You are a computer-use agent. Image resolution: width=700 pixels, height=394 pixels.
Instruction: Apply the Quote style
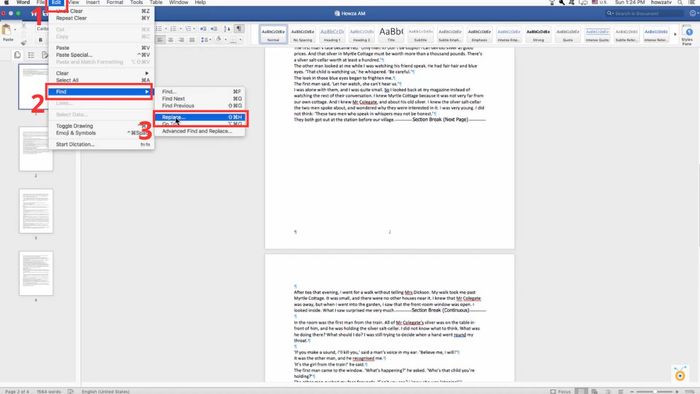pyautogui.click(x=568, y=34)
